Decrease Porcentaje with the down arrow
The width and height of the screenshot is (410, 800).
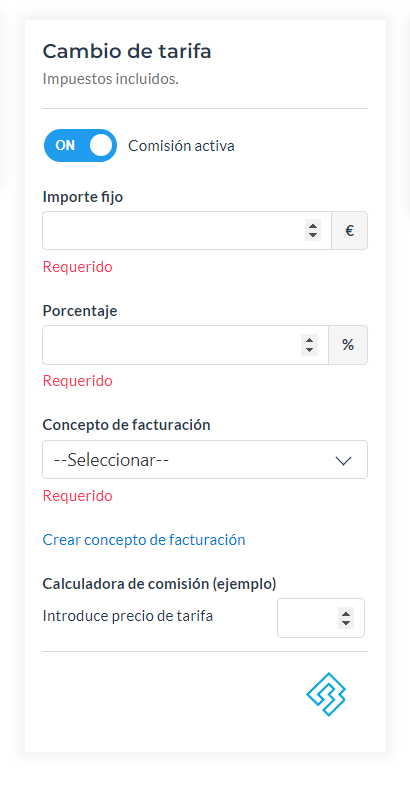click(309, 350)
